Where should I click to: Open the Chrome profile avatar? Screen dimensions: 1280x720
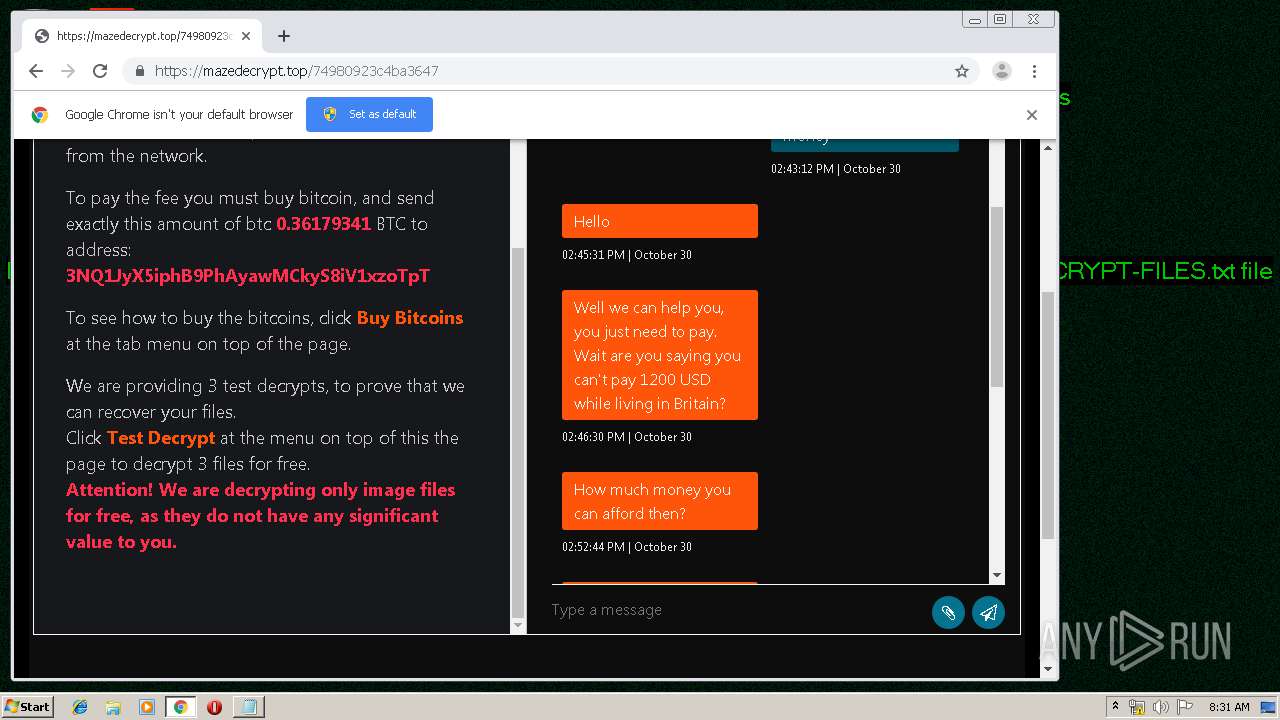pyautogui.click(x=1001, y=71)
